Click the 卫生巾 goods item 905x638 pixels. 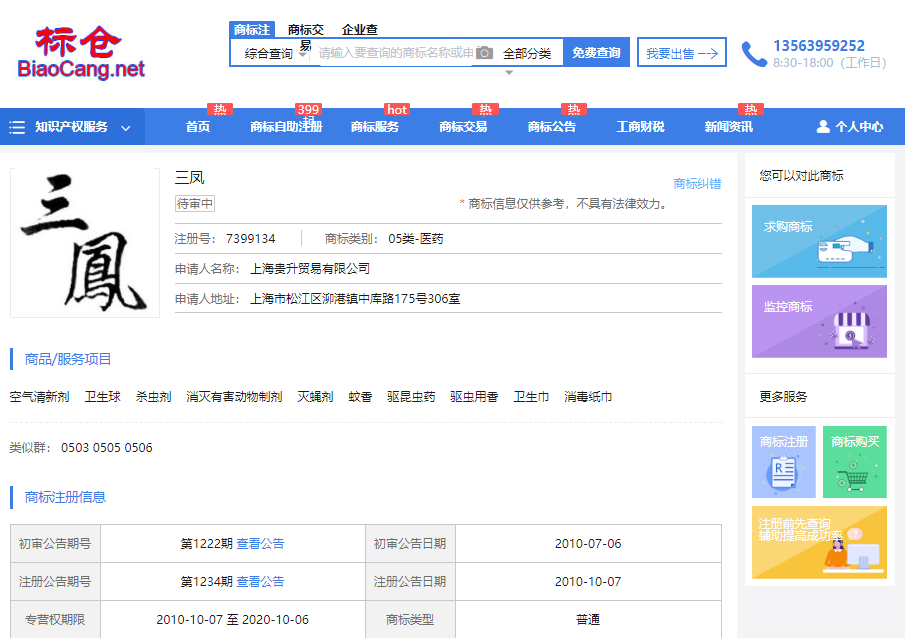pos(531,397)
